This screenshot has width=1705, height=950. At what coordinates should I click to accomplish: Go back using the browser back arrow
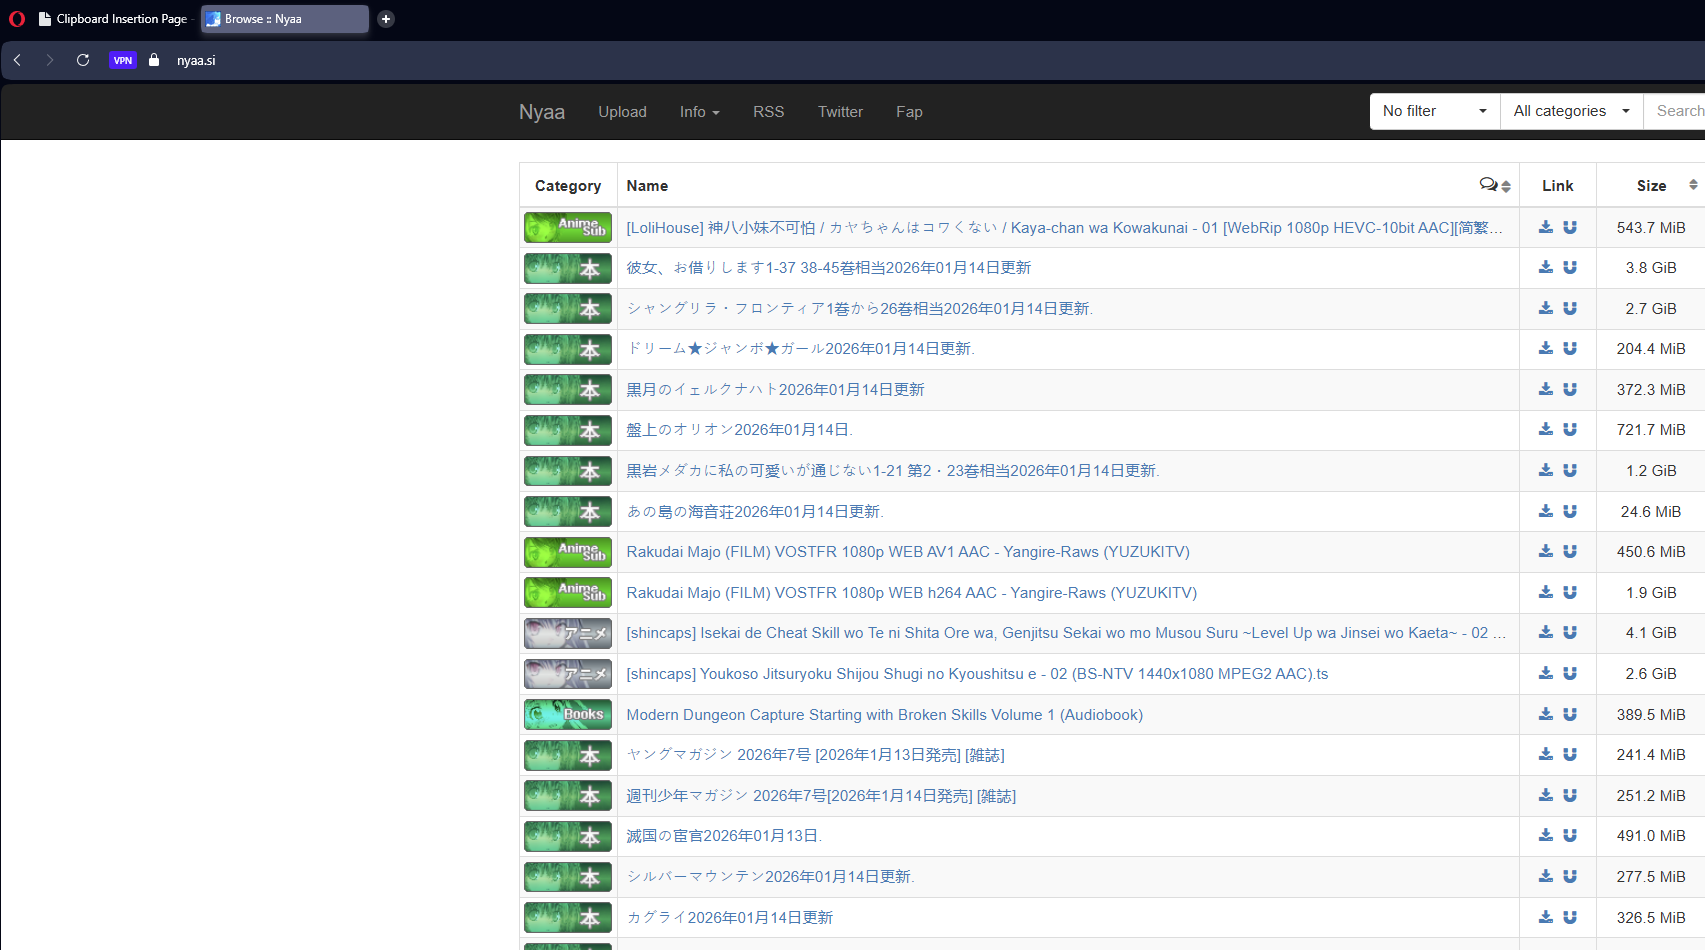point(18,60)
